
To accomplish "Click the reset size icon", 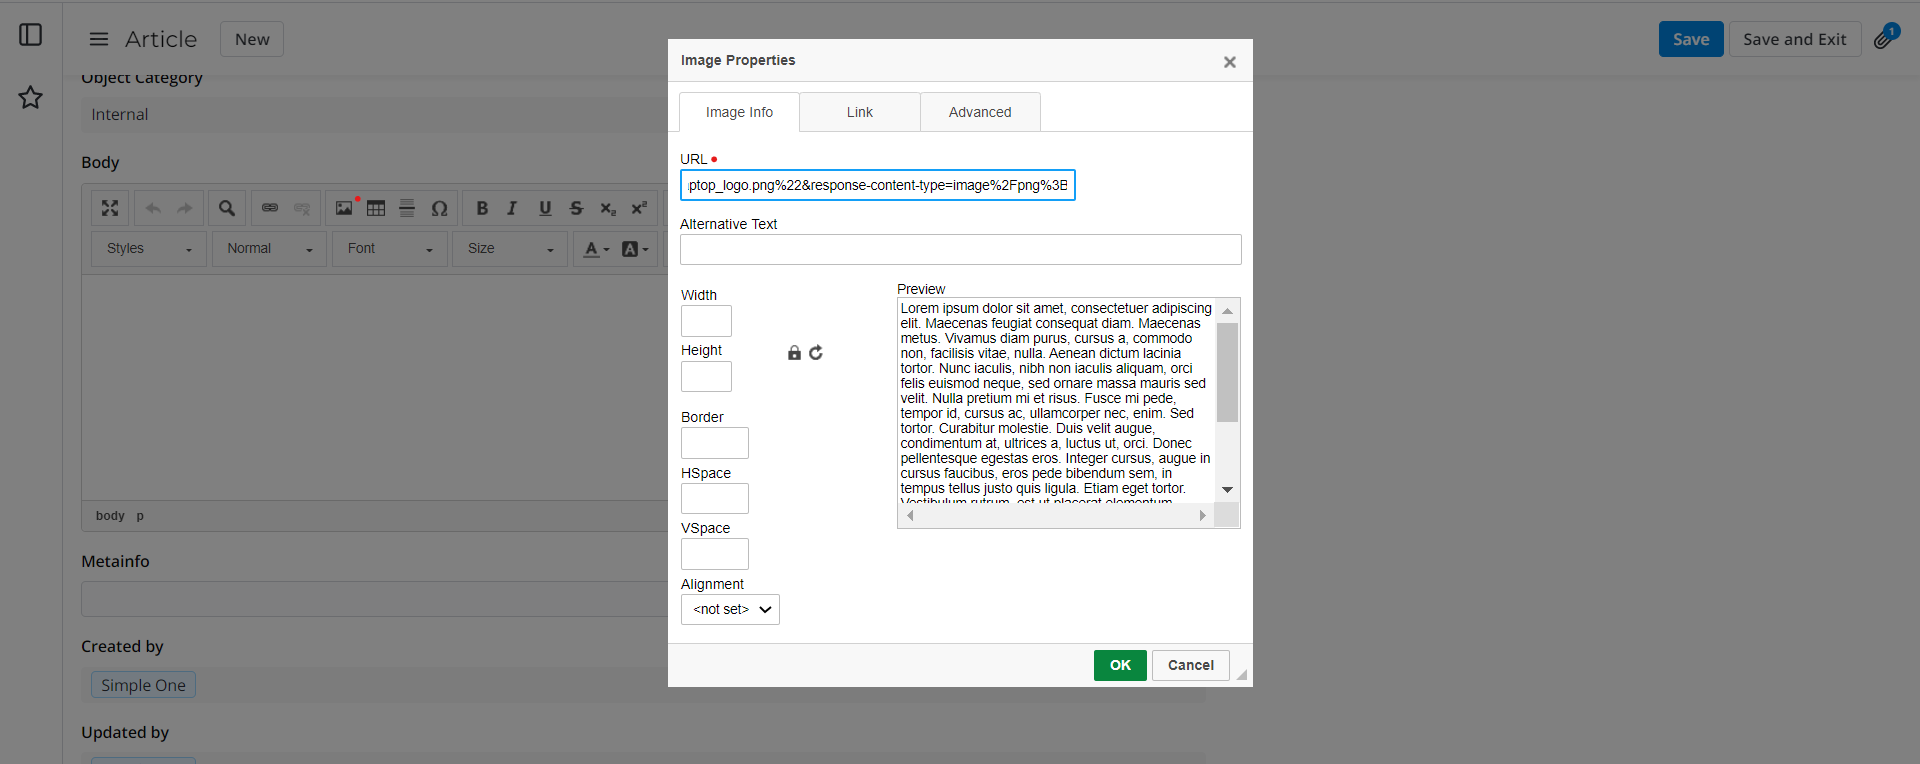I will click(x=816, y=353).
